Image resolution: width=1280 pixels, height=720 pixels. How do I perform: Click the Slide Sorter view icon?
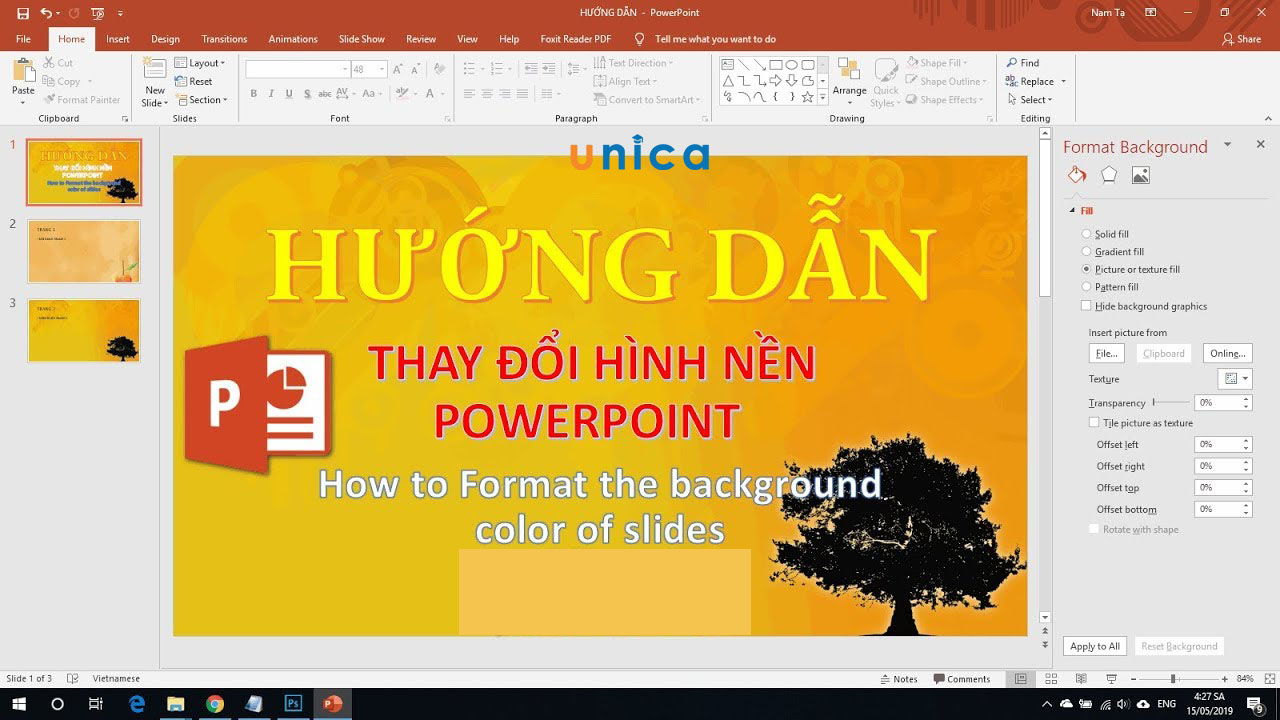(1050, 679)
